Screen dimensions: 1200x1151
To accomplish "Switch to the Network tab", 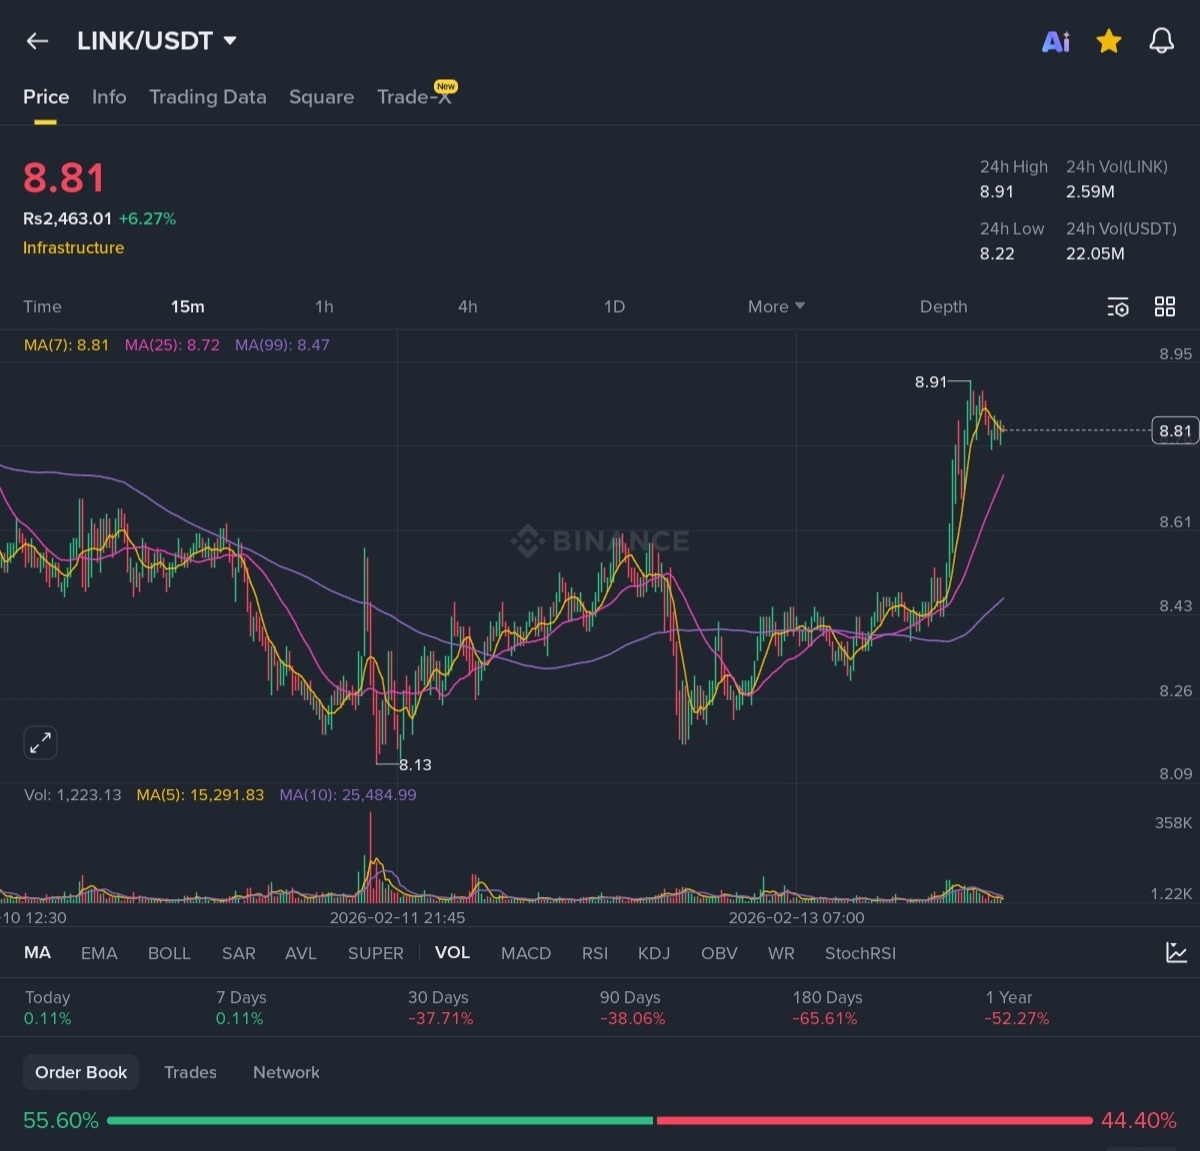I will click(286, 1072).
